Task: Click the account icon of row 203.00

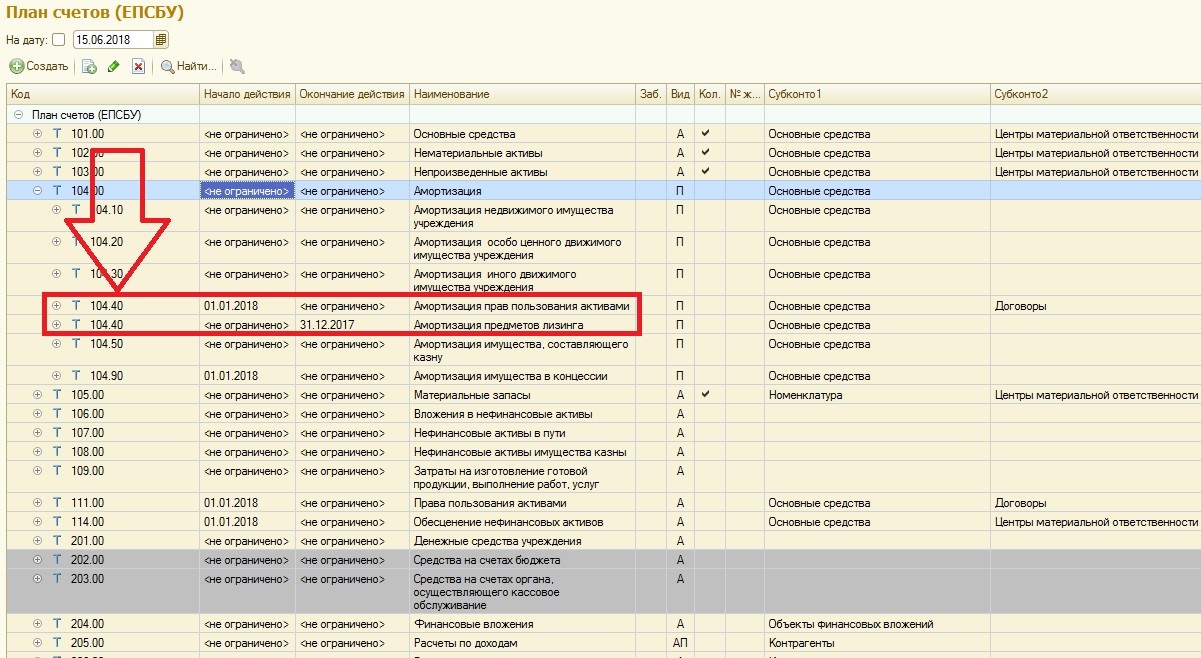Action: pyautogui.click(x=57, y=579)
